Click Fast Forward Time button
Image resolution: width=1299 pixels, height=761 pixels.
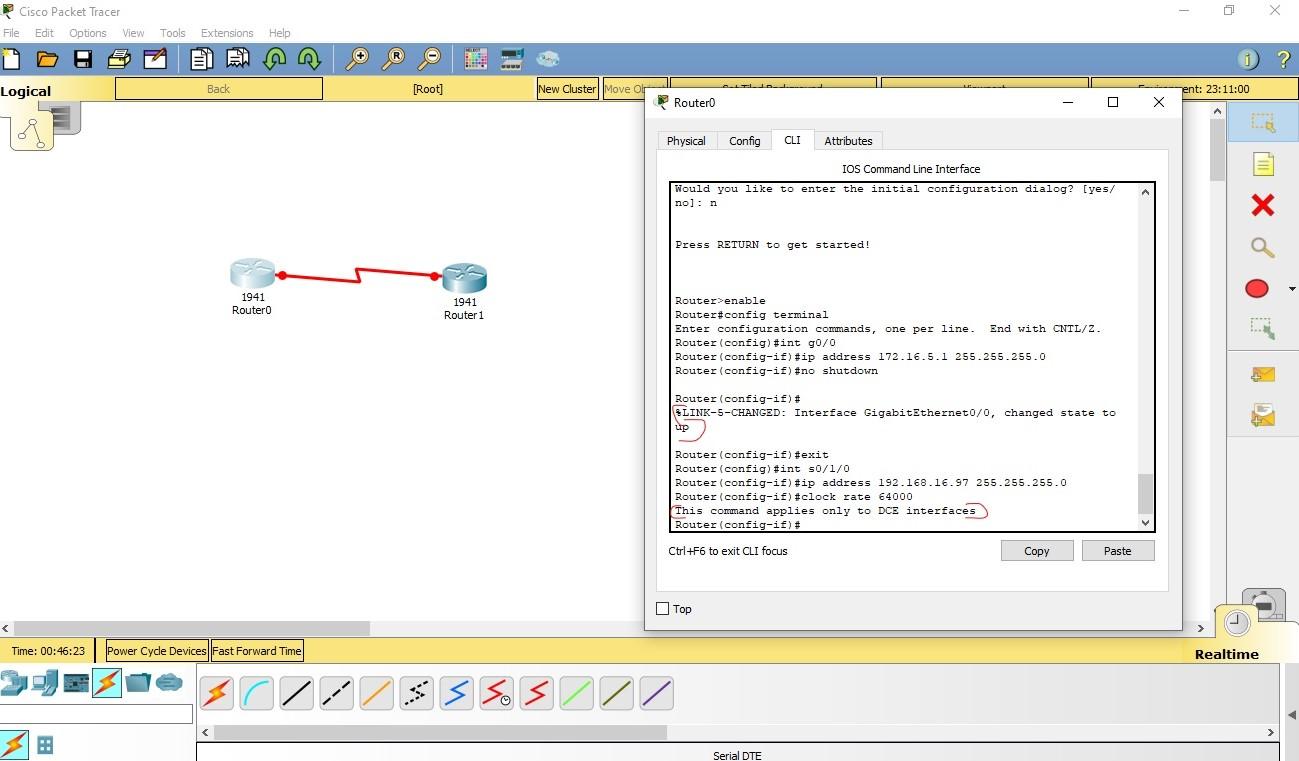click(x=257, y=651)
